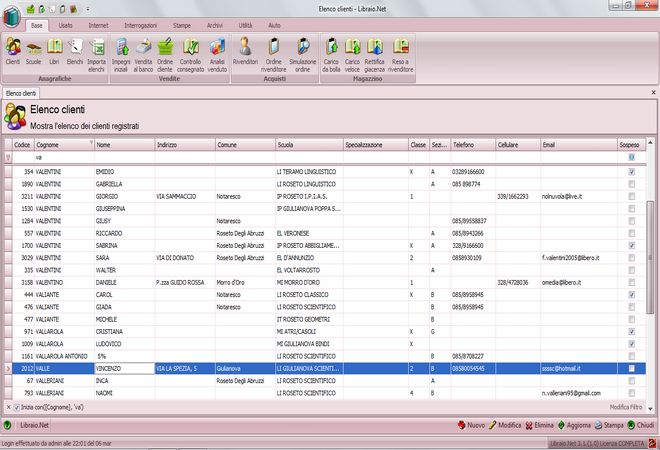Click the green Libraio.Net status icon
The width and height of the screenshot is (660, 450).
[x=7, y=425]
